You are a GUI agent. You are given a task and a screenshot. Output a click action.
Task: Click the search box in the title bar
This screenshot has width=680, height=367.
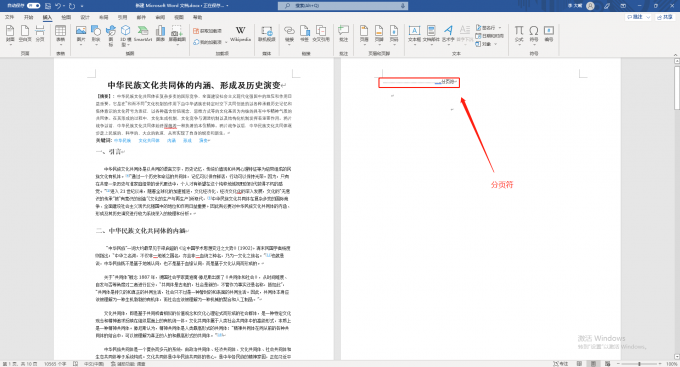[x=343, y=6]
